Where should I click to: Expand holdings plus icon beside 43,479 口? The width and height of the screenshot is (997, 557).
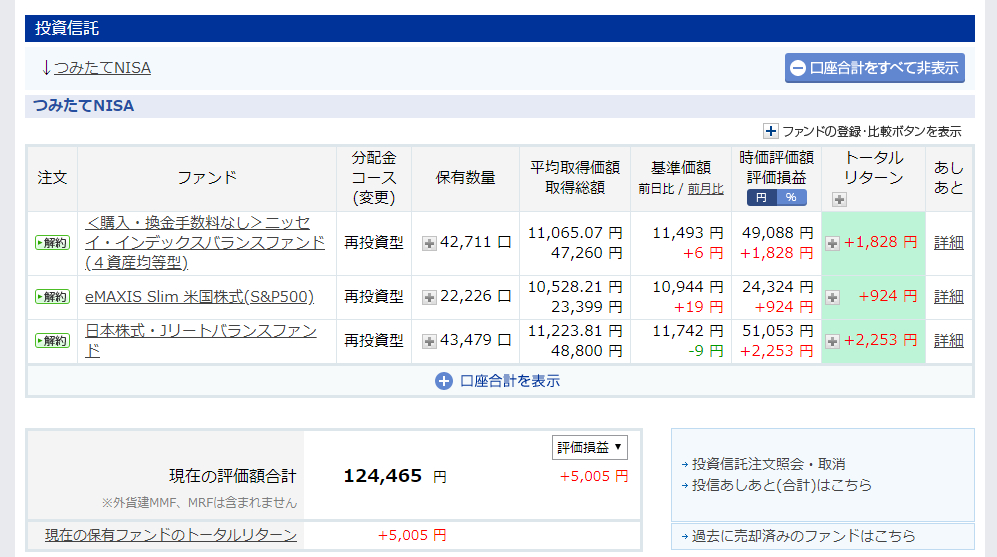(x=429, y=341)
